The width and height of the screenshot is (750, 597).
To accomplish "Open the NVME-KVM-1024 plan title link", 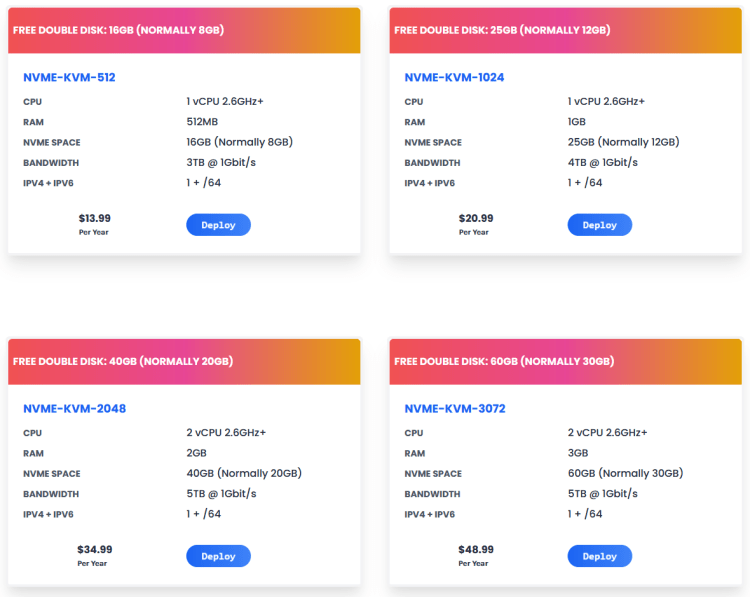I will coord(454,77).
